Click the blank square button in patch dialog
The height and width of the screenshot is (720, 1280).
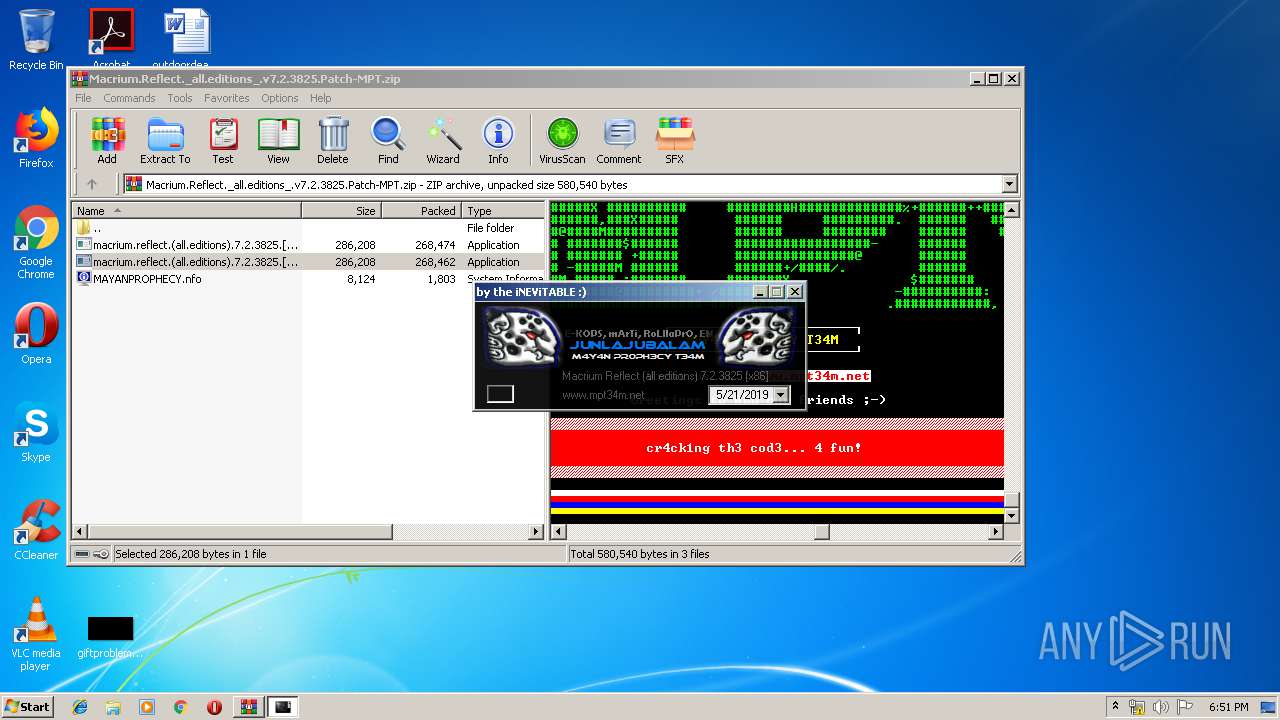(x=500, y=394)
